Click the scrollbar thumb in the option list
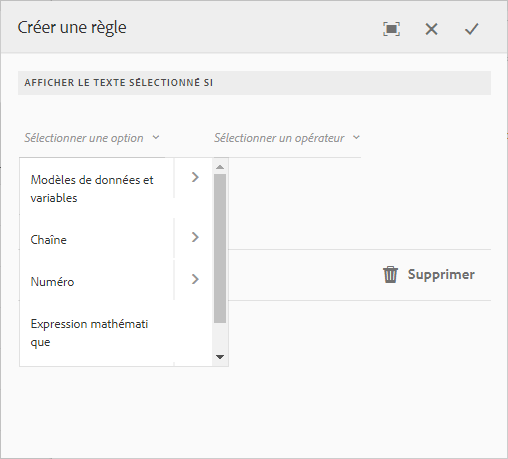 (x=220, y=248)
